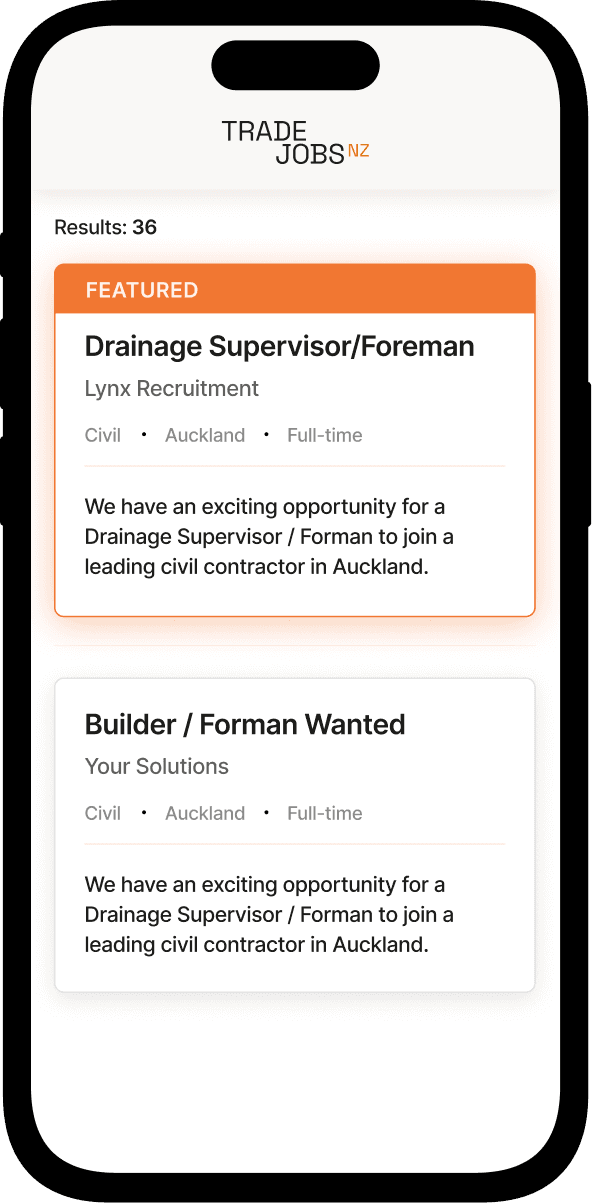Tap the orange FEATURED banner
This screenshot has height=1203, width=592.
coord(295,290)
